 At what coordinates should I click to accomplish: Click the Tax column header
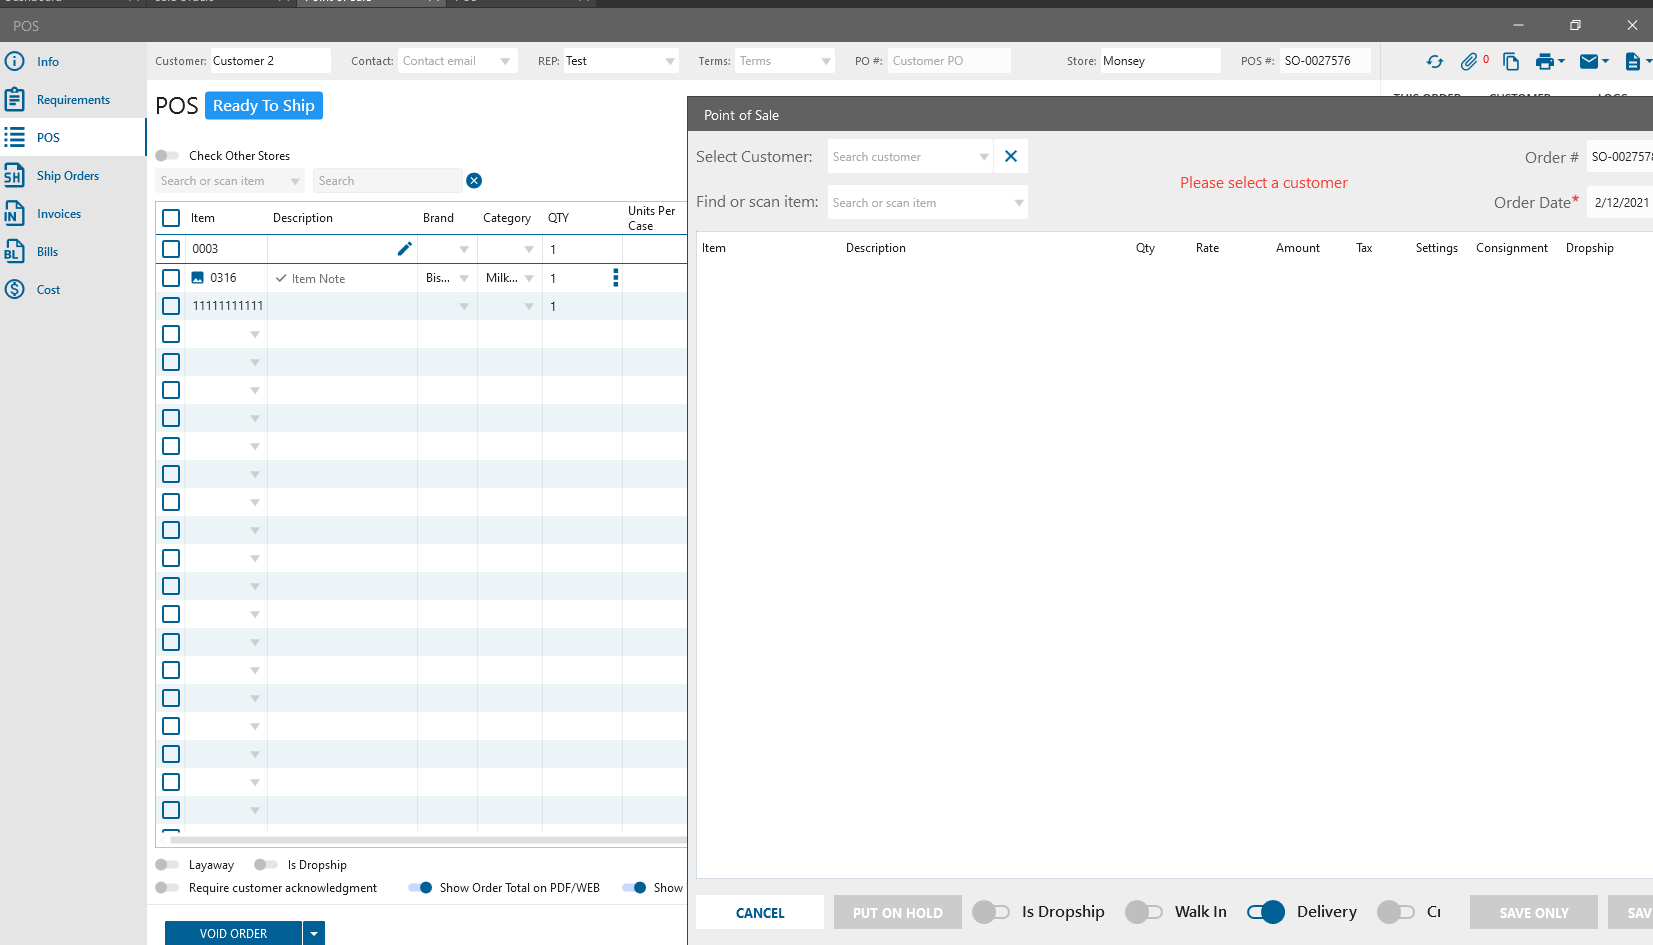pyautogui.click(x=1364, y=248)
